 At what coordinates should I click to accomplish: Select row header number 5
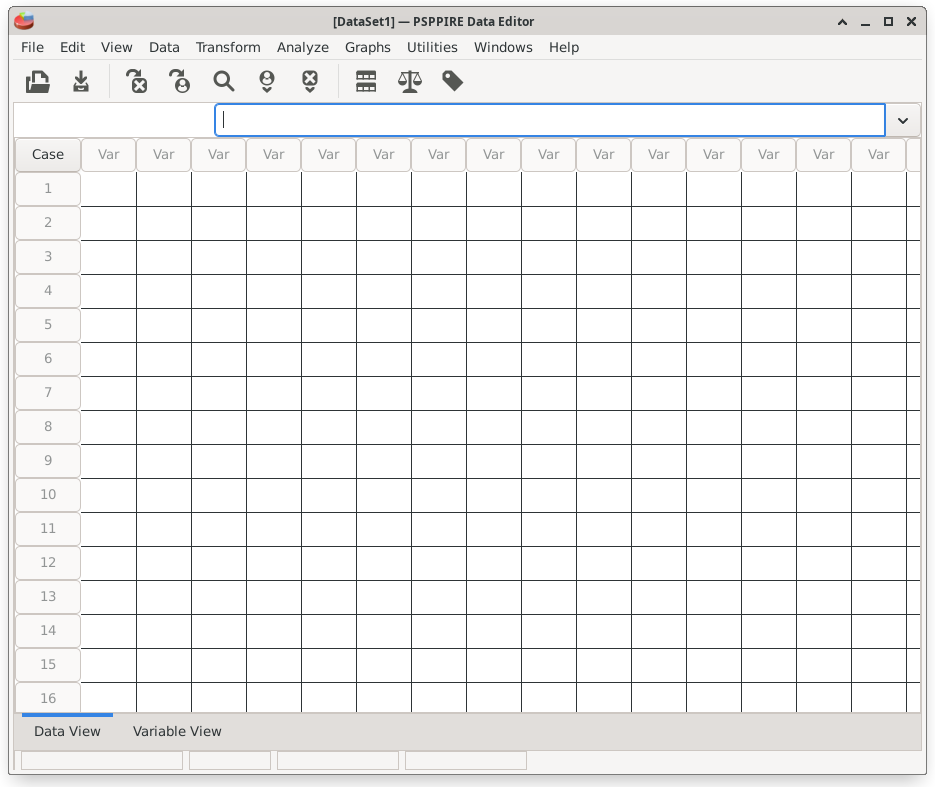click(x=48, y=324)
